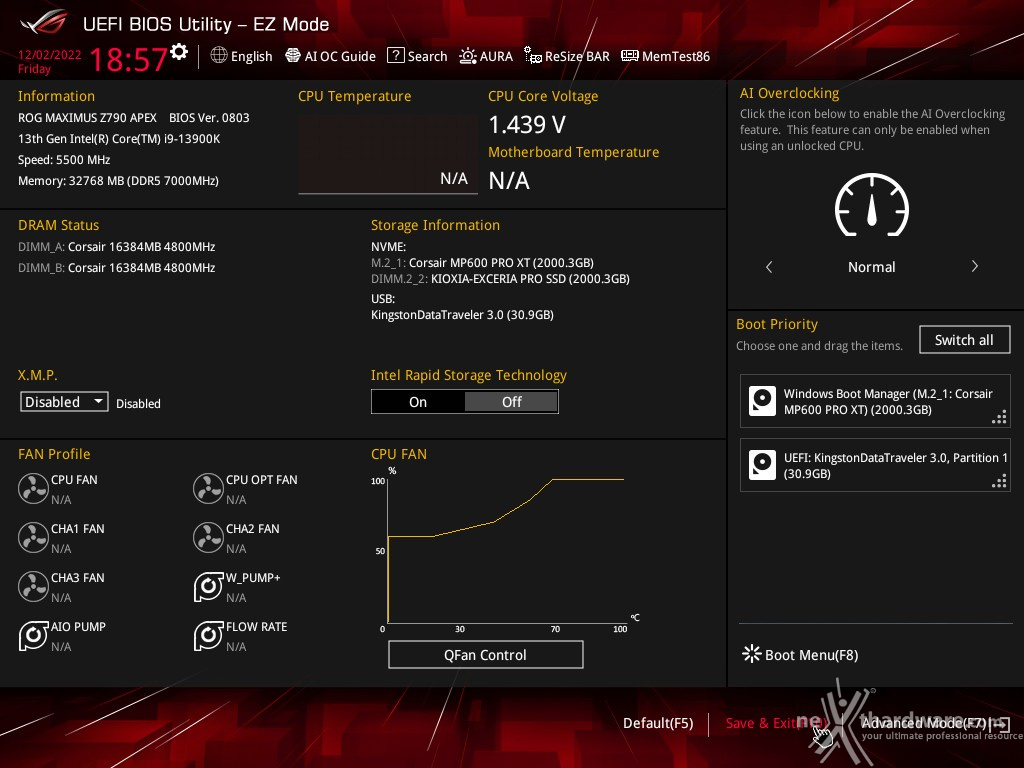The height and width of the screenshot is (768, 1024).
Task: Click the AURA lighting icon
Action: 468,56
